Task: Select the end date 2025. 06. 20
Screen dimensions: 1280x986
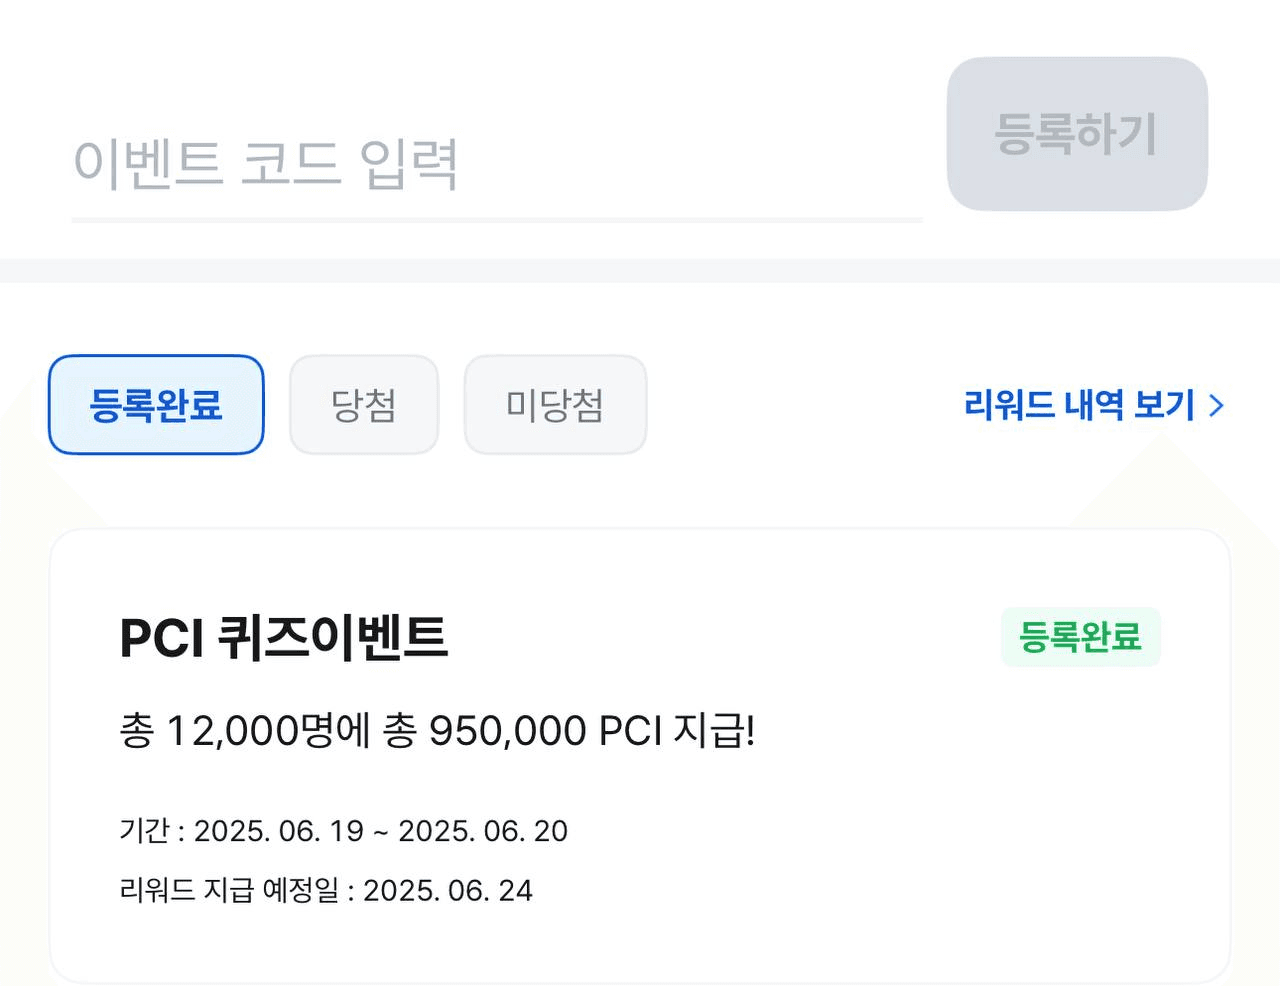Action: 483,831
